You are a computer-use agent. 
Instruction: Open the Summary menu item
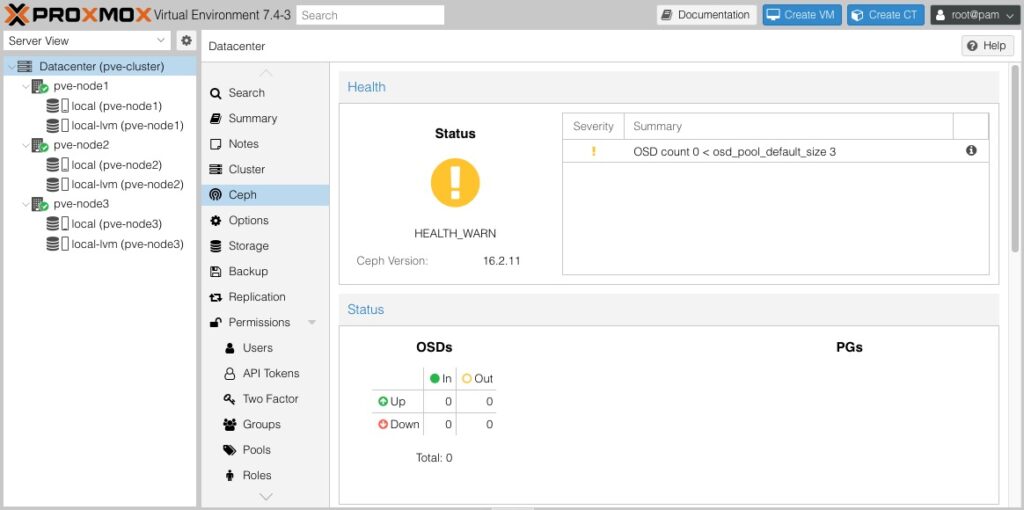pos(265,118)
